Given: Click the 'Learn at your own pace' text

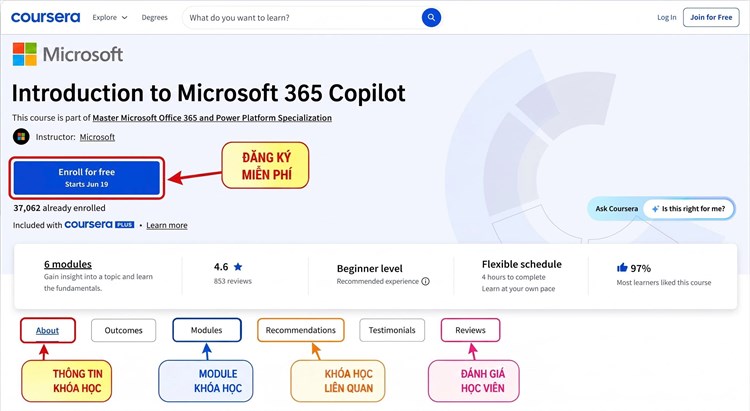Looking at the screenshot, I should click(518, 289).
